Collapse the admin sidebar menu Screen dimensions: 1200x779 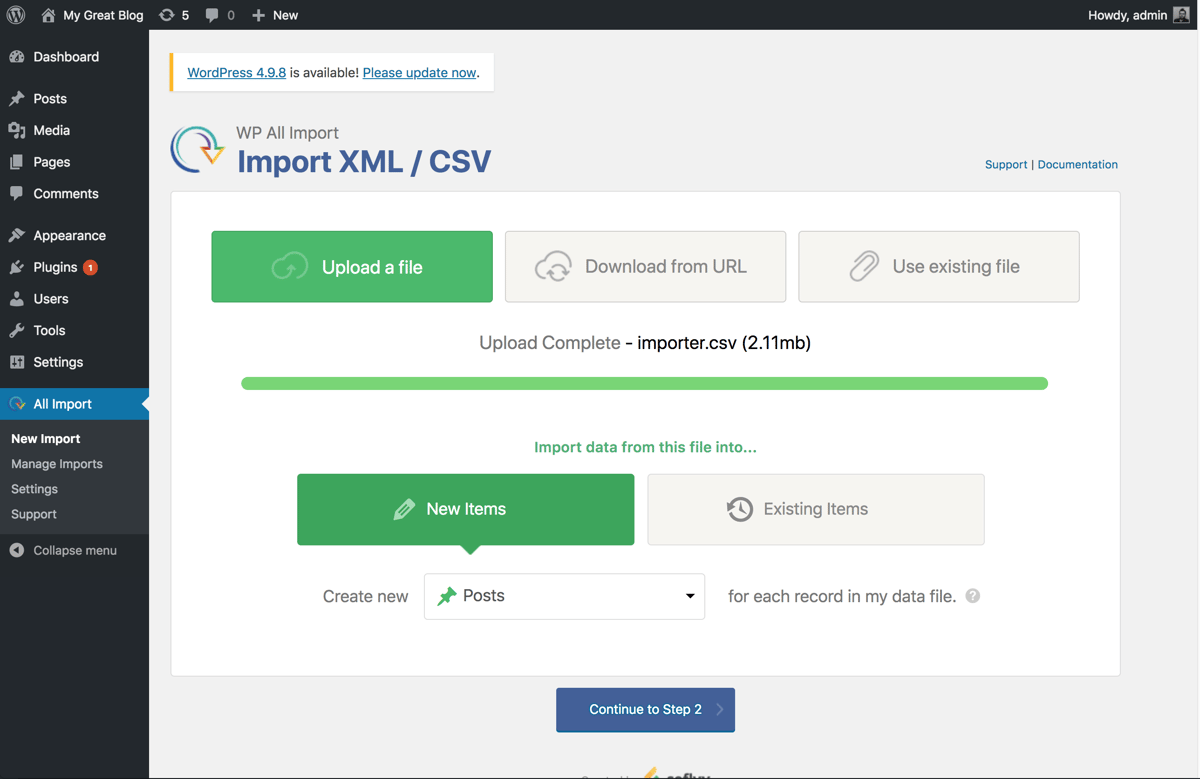pos(65,550)
